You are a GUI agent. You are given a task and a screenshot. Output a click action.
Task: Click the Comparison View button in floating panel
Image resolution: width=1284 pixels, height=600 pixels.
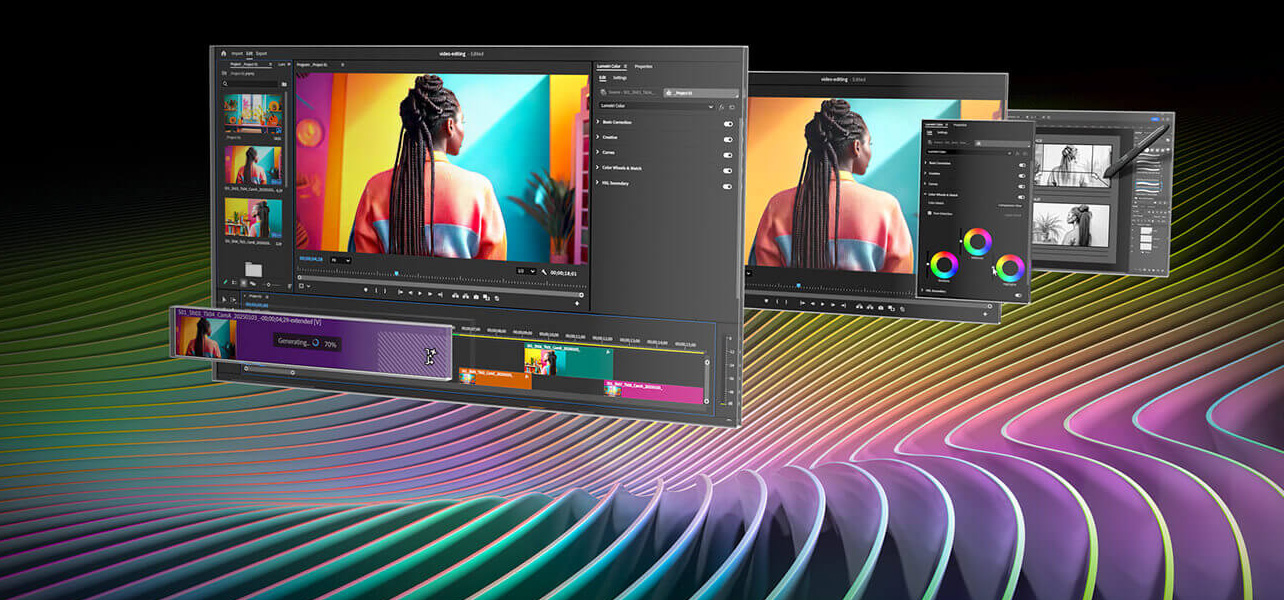(1010, 206)
